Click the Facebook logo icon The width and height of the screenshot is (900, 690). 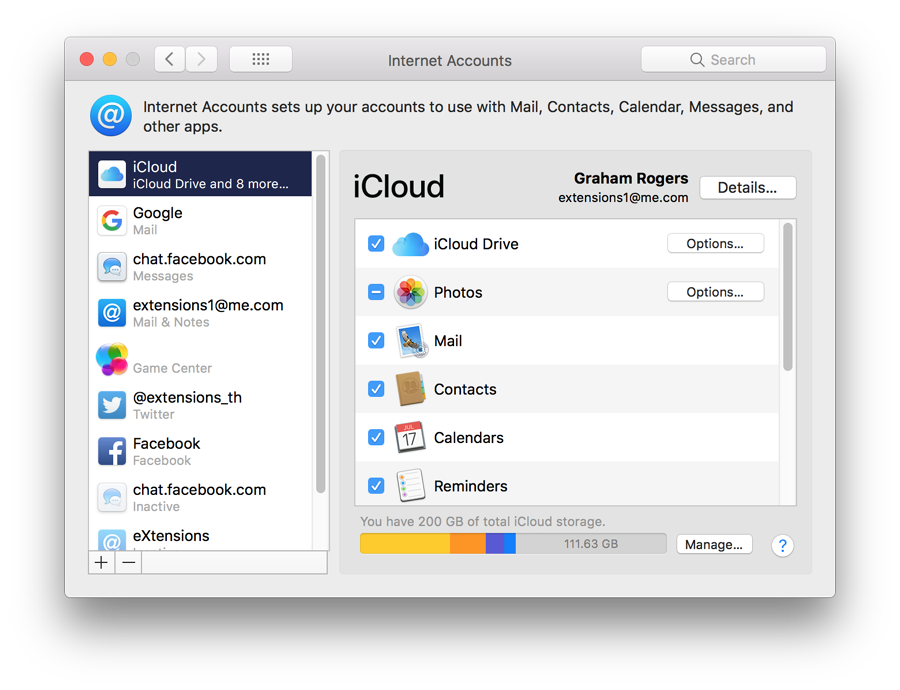tap(111, 451)
